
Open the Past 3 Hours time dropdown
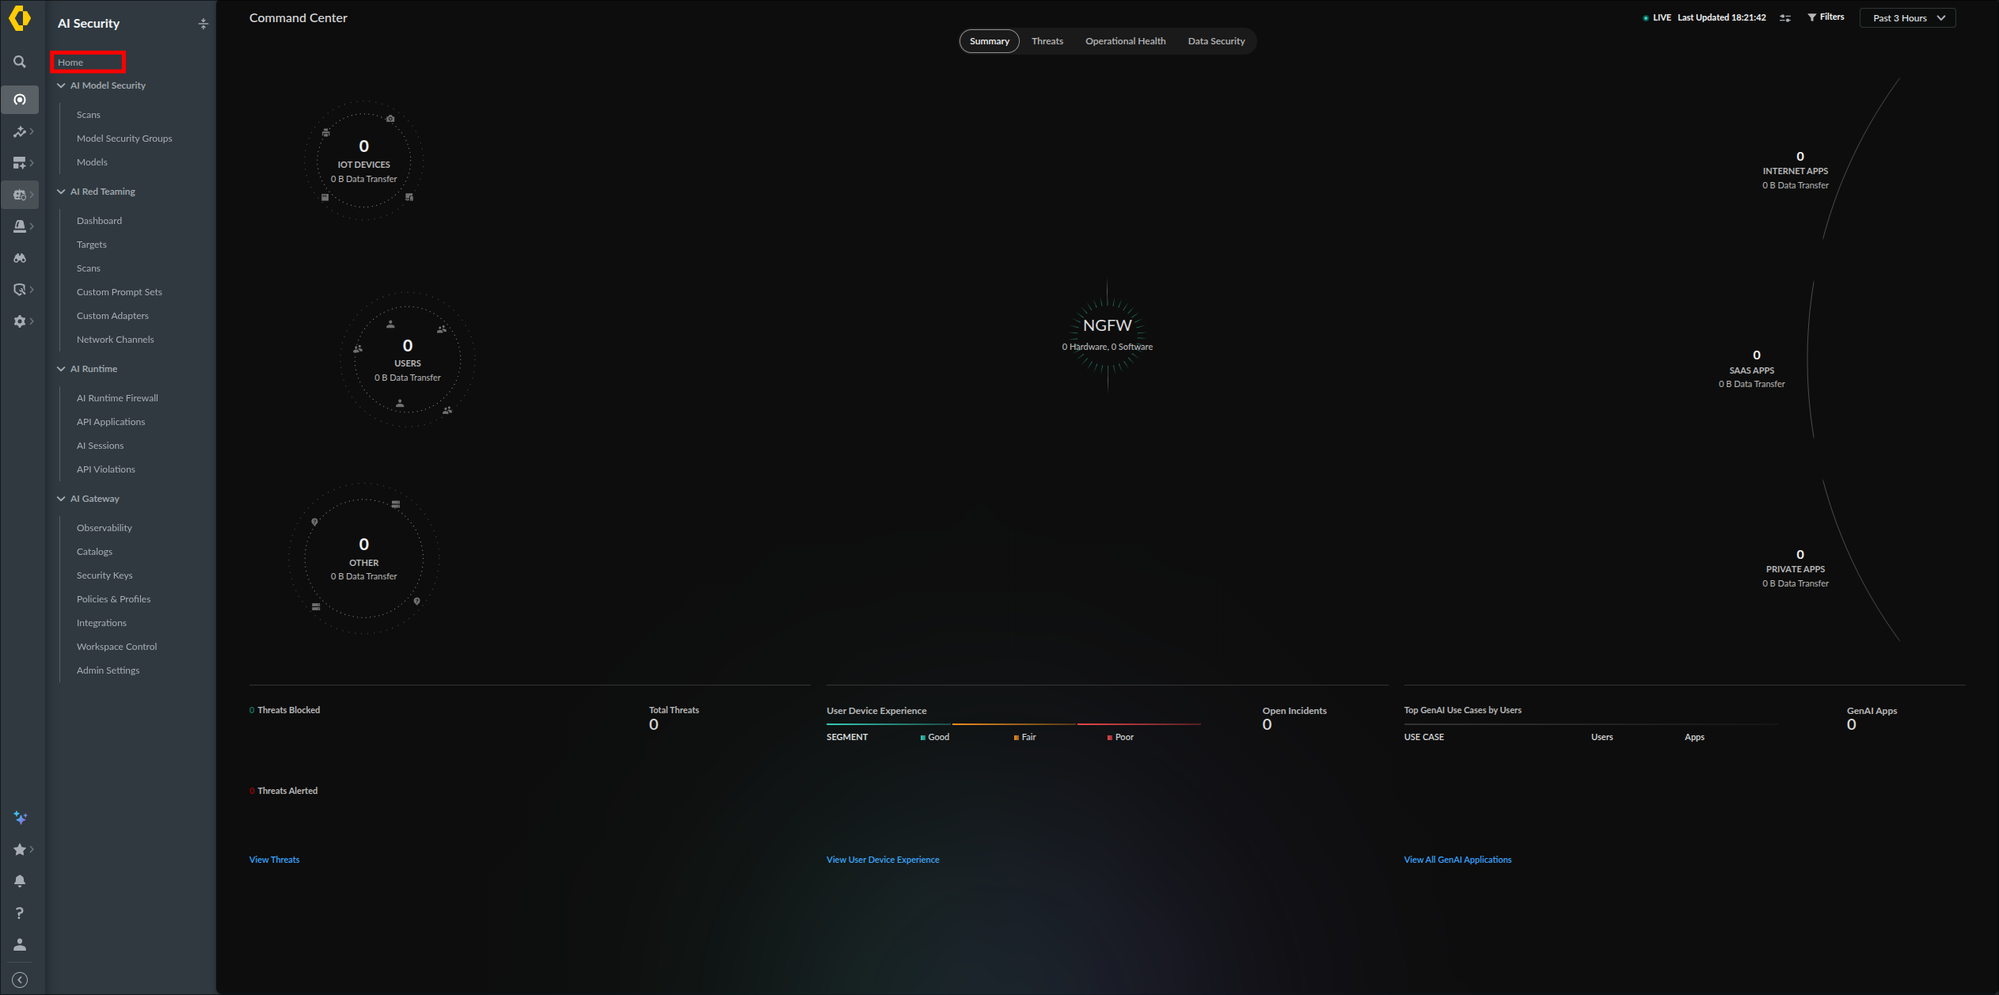1907,18
